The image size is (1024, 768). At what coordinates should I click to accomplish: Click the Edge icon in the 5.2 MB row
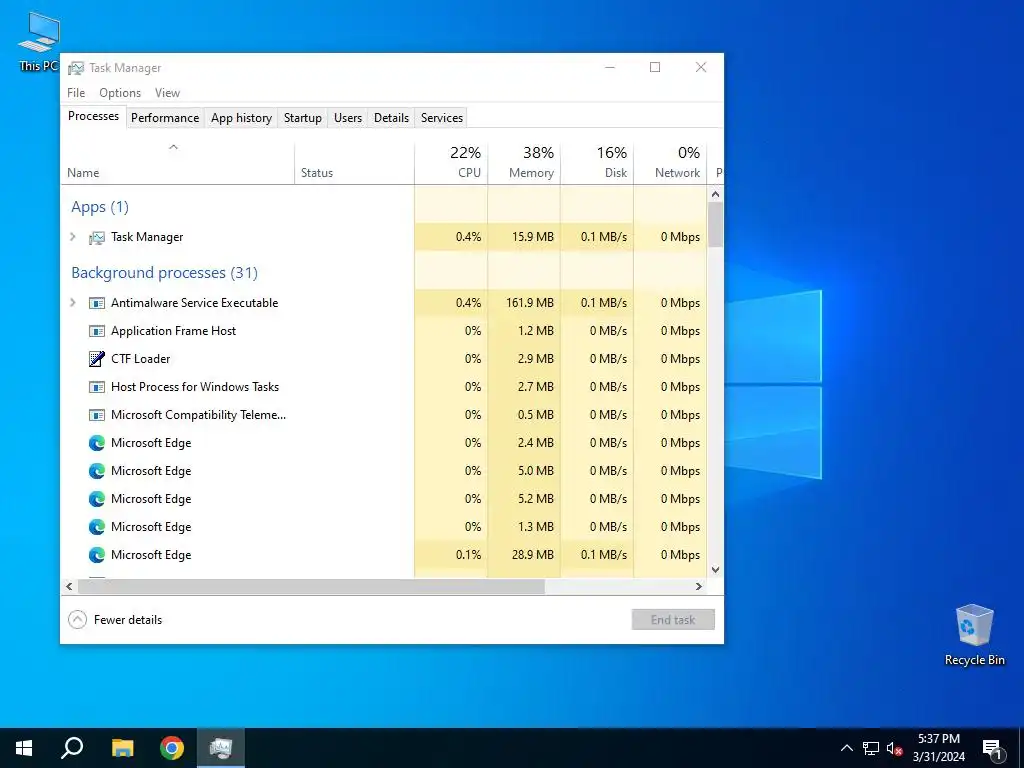pyautogui.click(x=97, y=499)
